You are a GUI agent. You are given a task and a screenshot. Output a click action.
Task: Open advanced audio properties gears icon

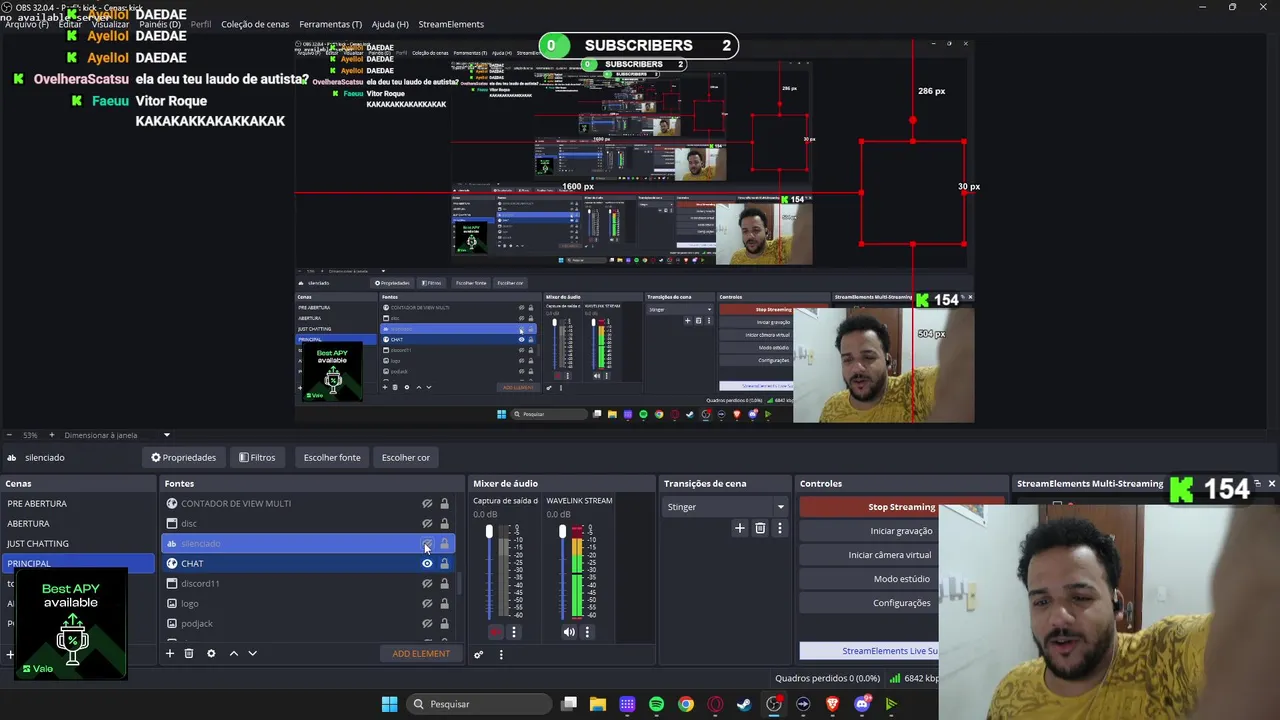point(479,655)
